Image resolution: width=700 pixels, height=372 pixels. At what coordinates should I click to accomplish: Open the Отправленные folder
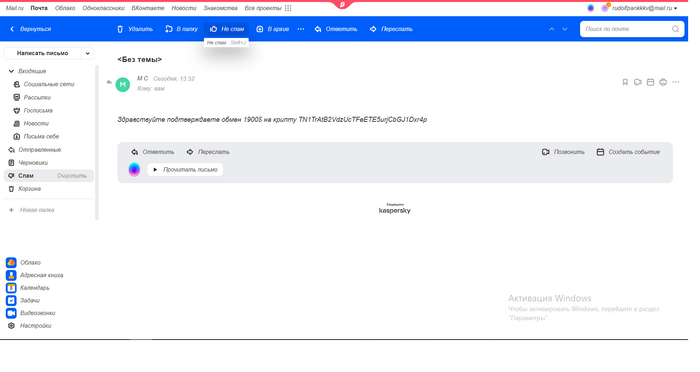click(35, 150)
